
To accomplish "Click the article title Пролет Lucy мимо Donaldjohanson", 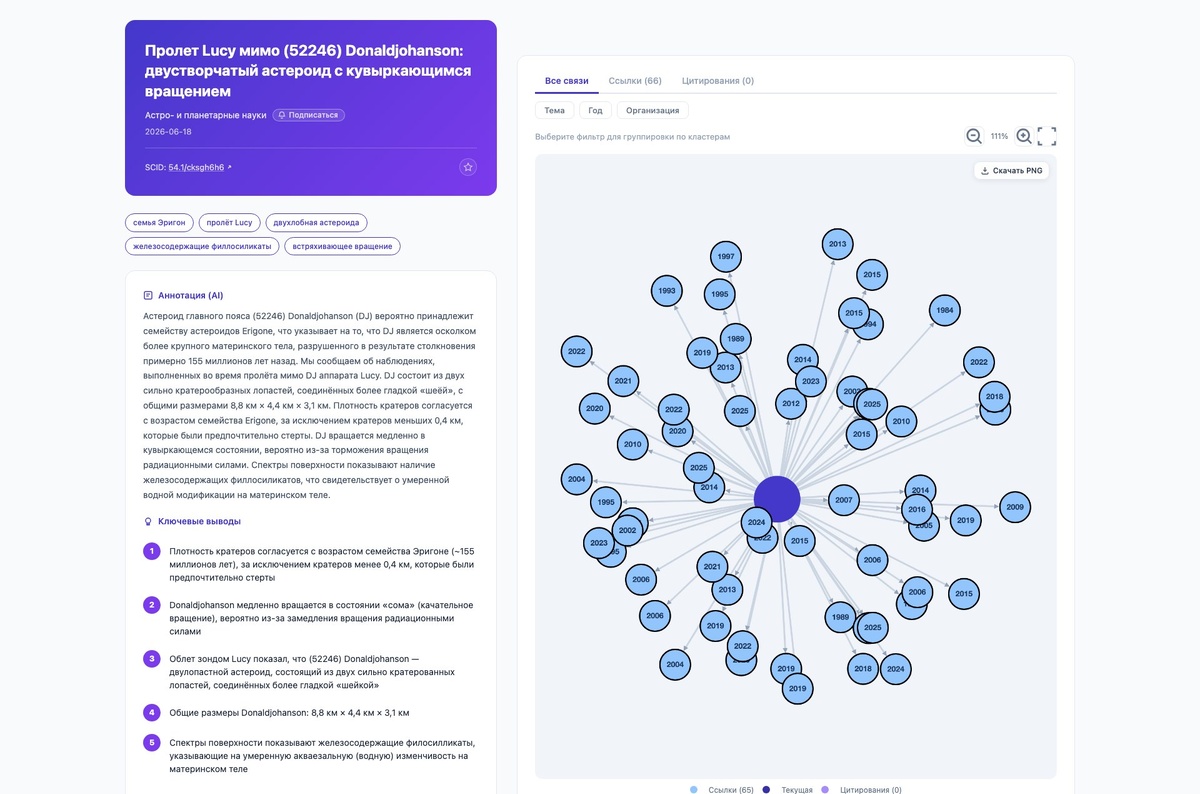I will (308, 71).
